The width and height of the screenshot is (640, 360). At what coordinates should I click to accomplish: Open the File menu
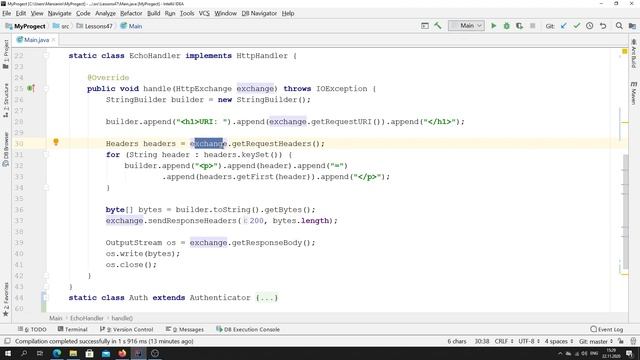click(7, 13)
